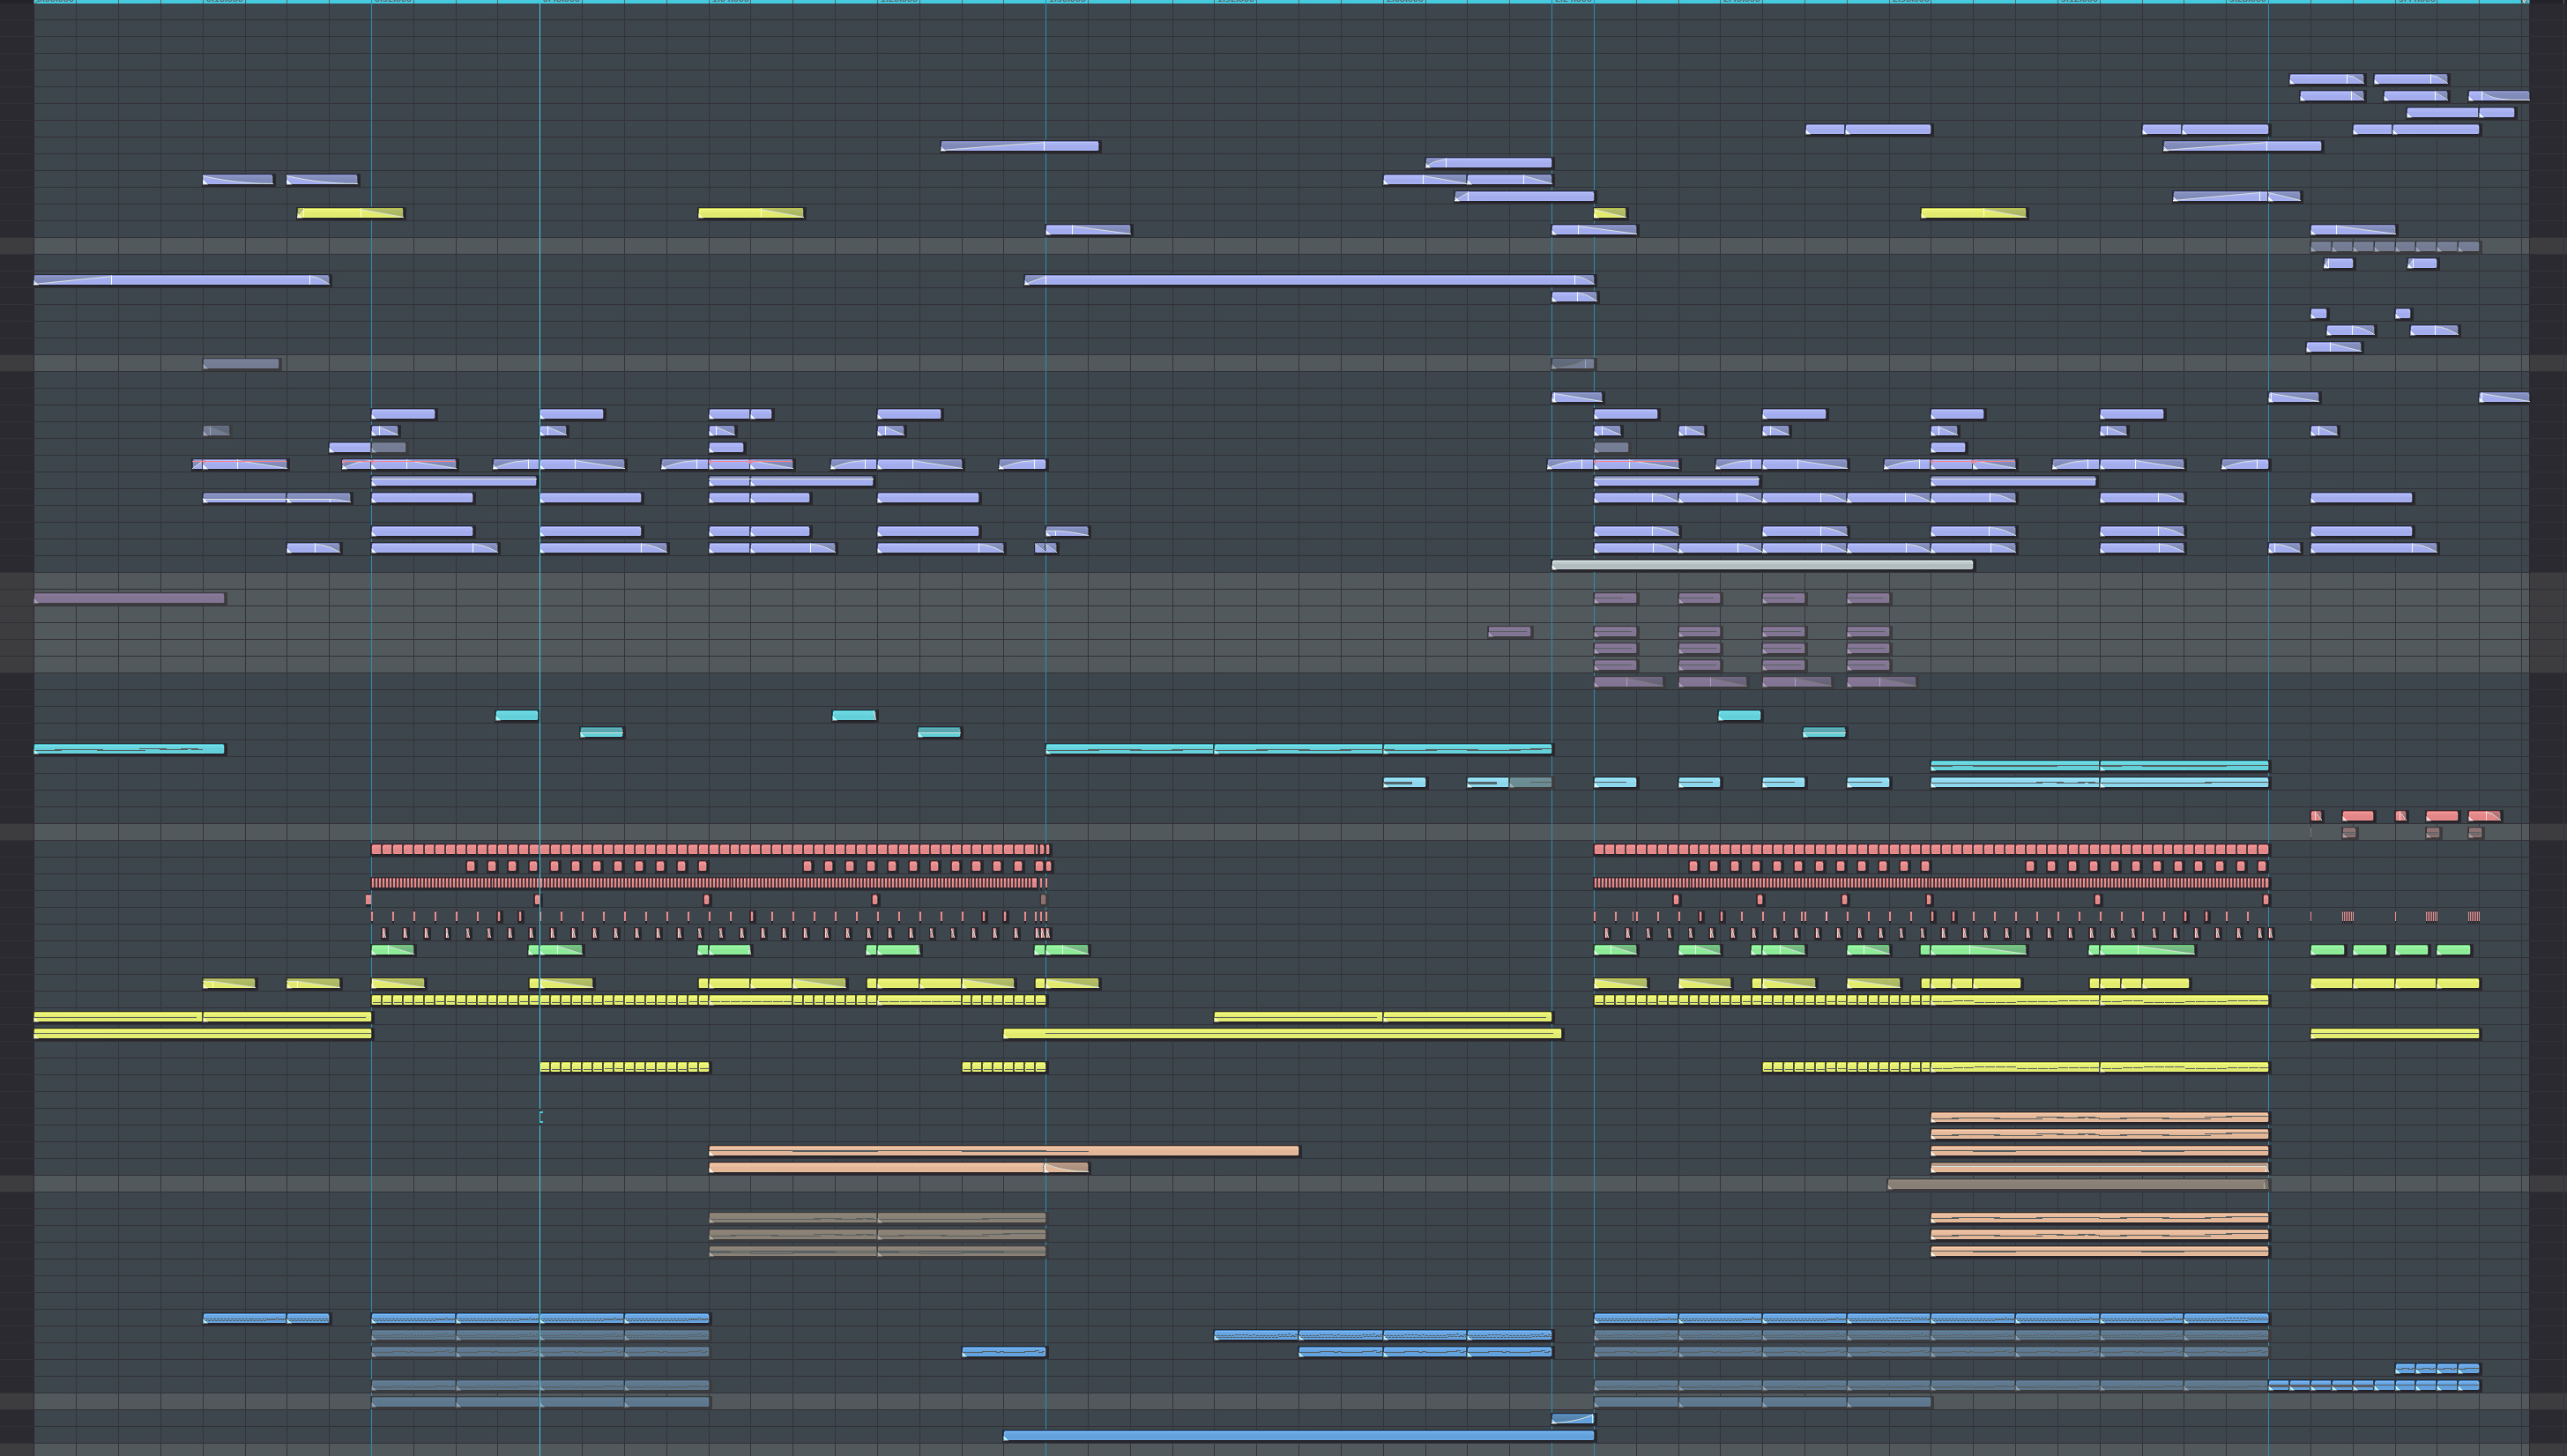
Task: Select the longest peach-colored clip
Action: [1003, 1151]
